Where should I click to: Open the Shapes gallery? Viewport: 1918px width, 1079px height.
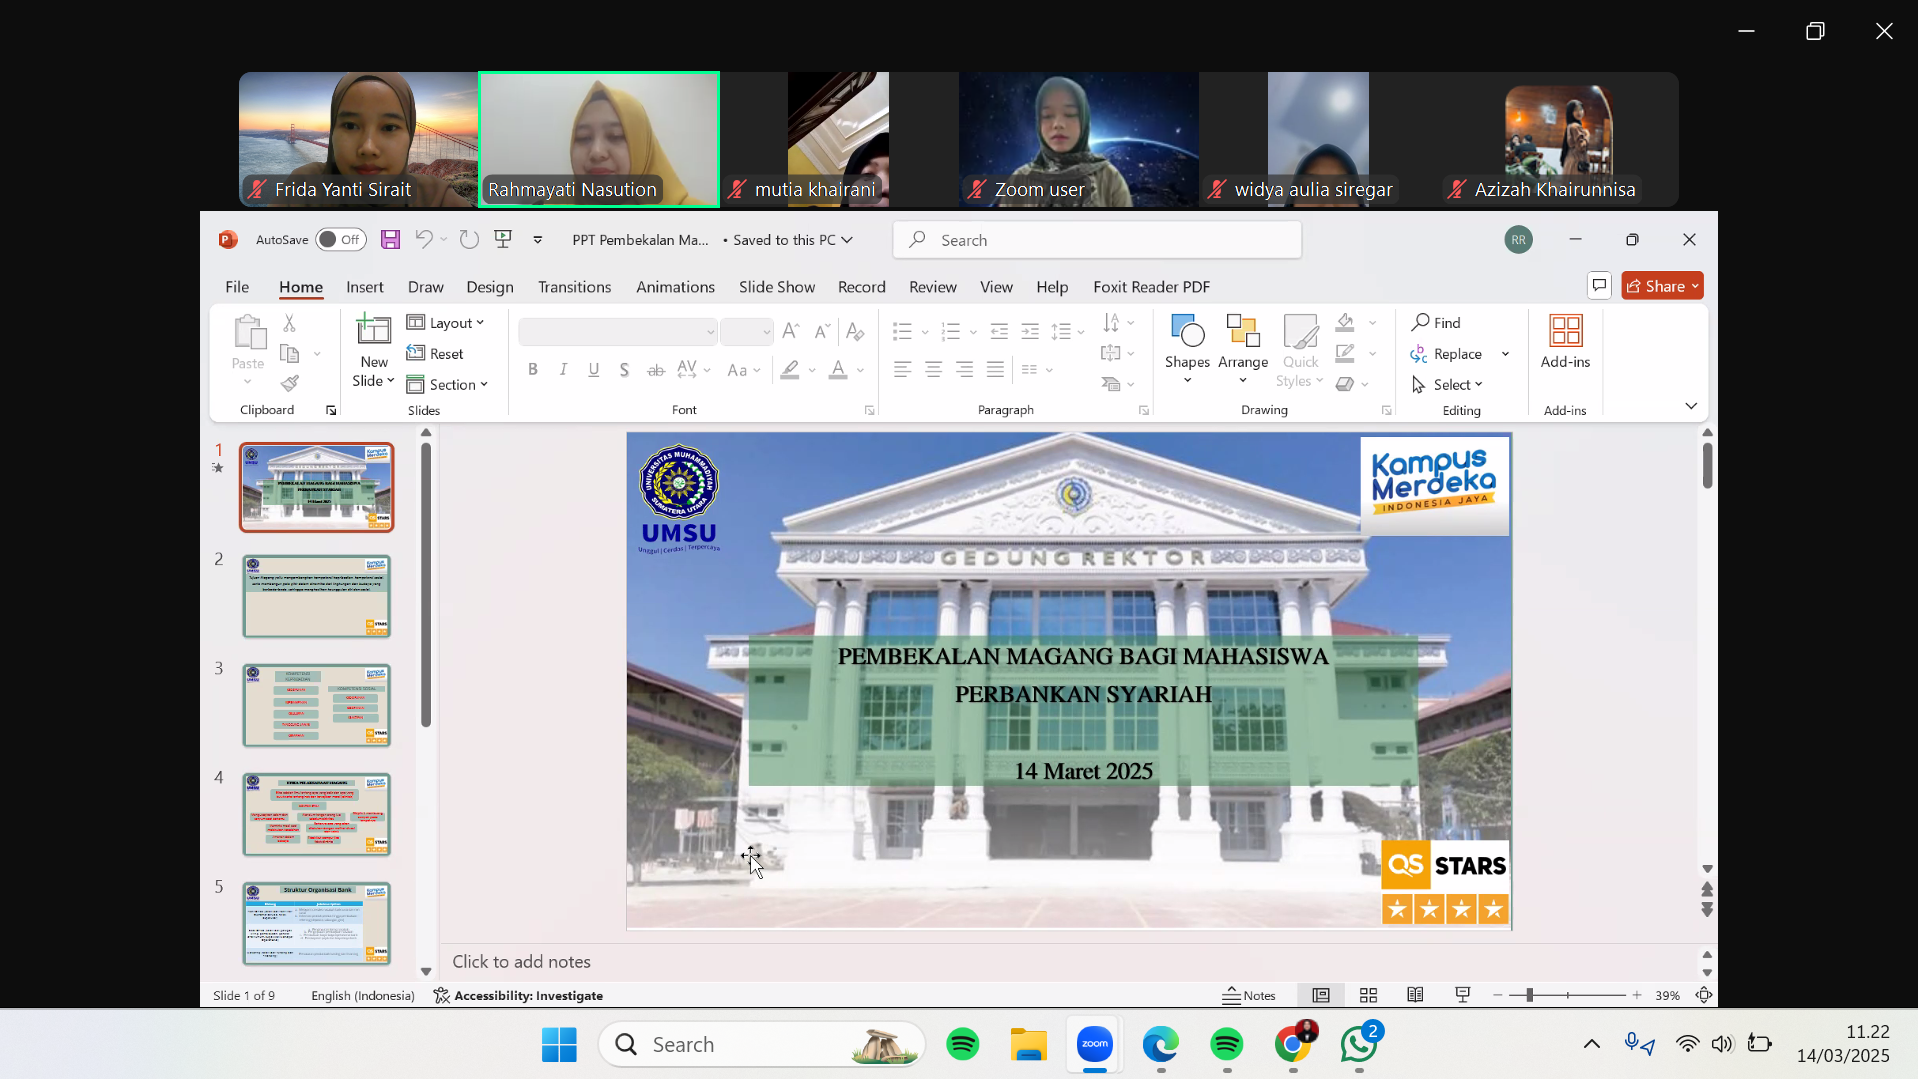pos(1187,349)
